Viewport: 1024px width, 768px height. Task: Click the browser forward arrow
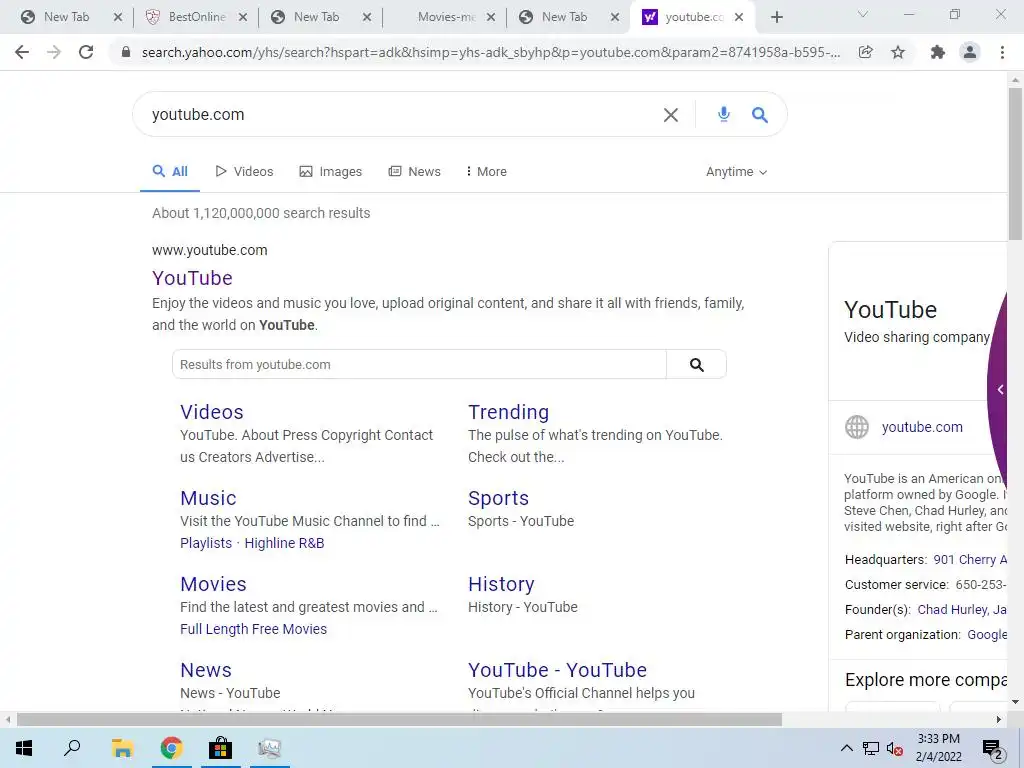[54, 52]
